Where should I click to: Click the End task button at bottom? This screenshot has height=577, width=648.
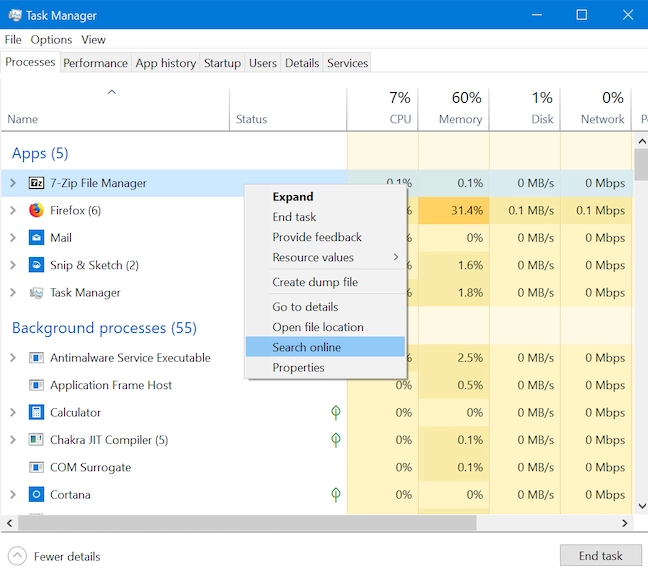point(600,556)
